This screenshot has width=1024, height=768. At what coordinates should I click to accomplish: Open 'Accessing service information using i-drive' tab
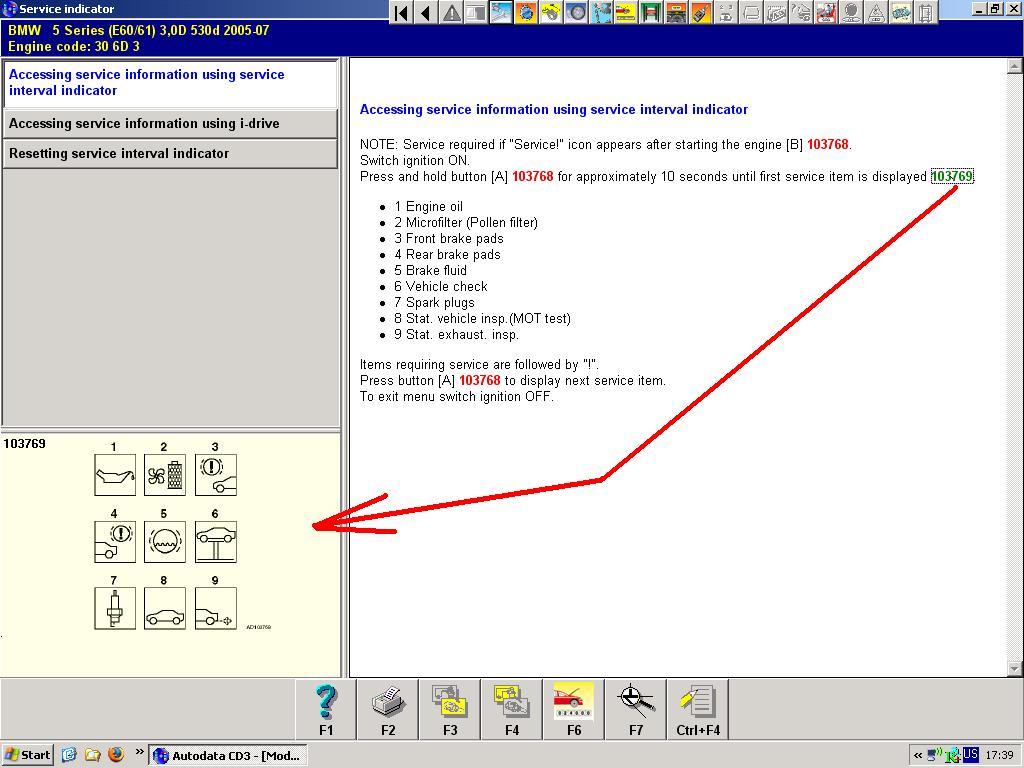click(170, 123)
